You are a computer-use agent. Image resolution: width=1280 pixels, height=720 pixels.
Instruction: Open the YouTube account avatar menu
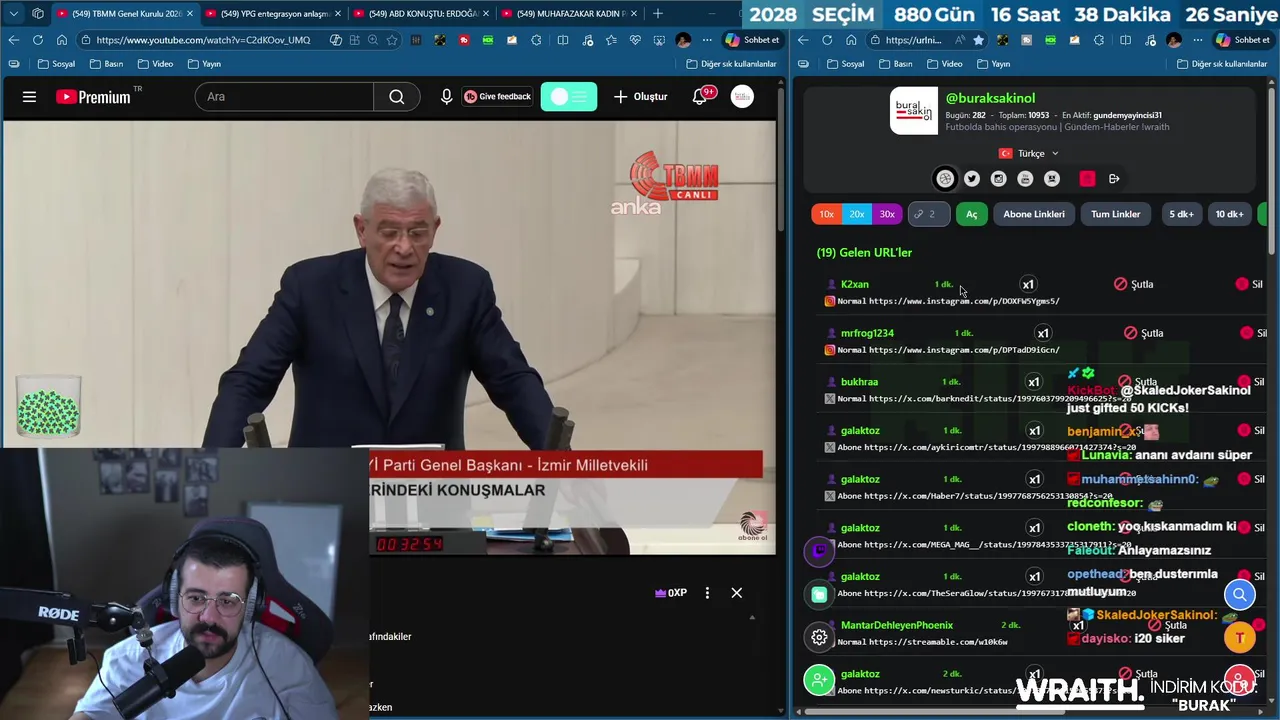point(742,97)
